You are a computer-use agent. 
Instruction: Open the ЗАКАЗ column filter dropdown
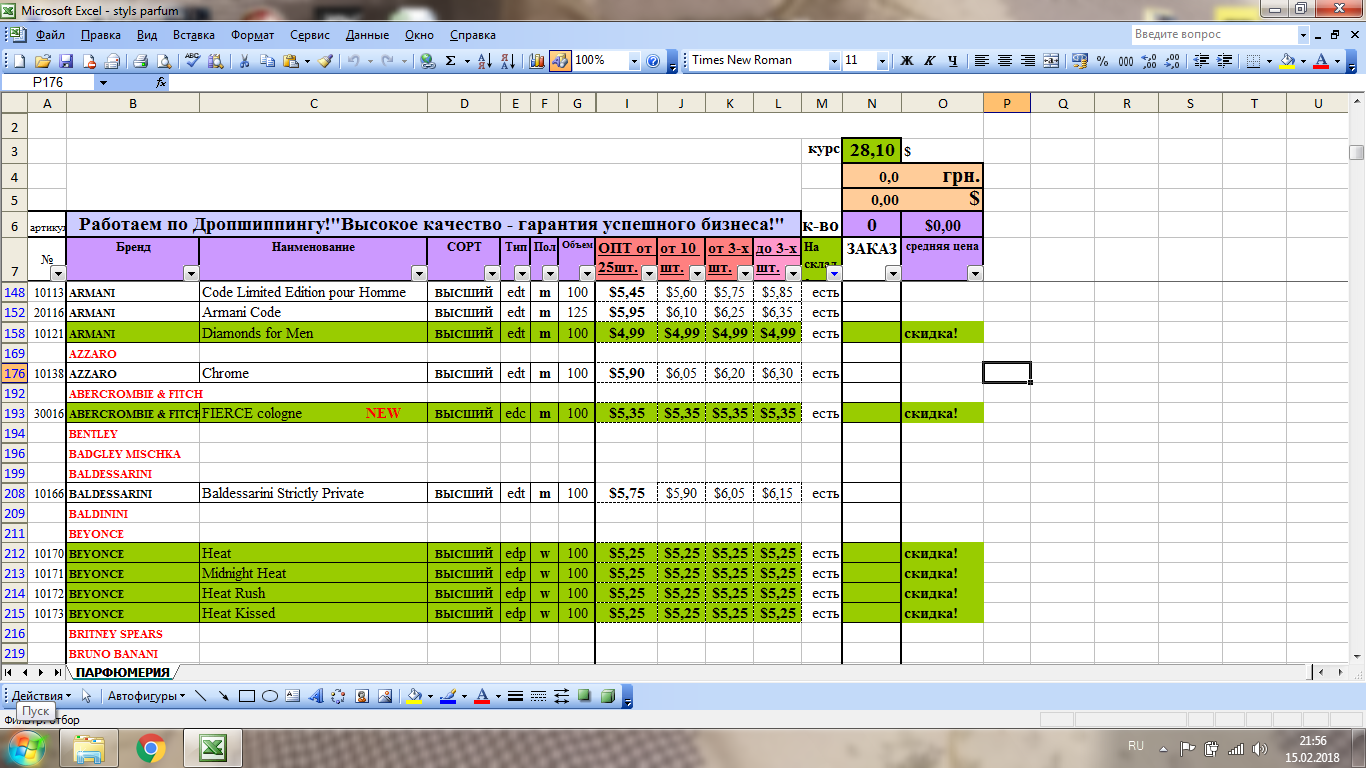coord(892,273)
